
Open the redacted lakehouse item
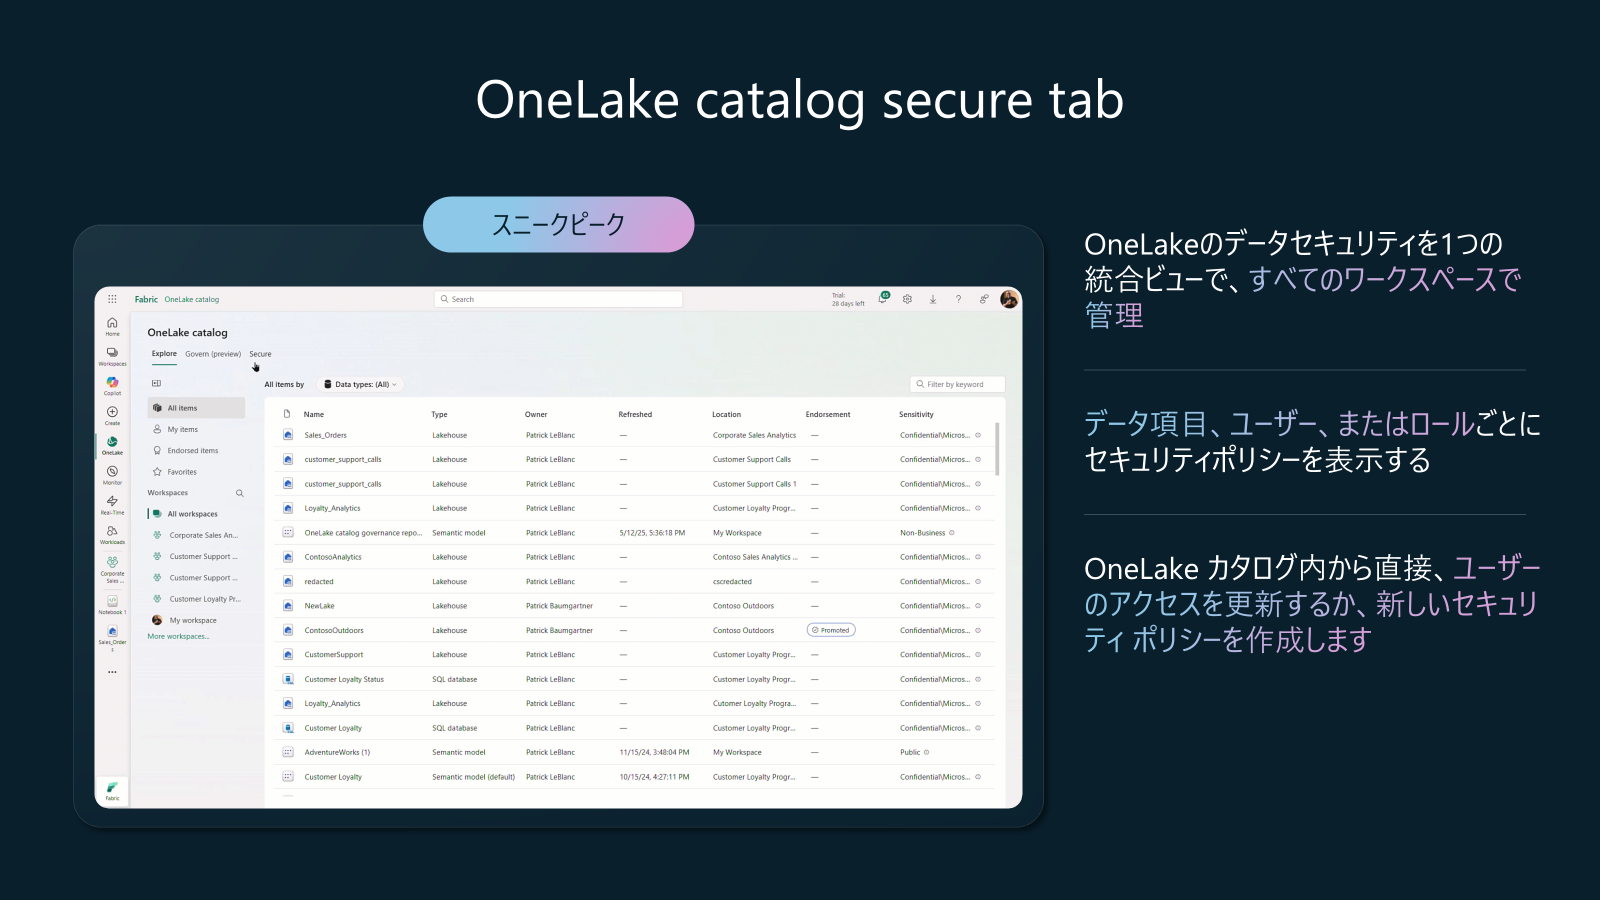319,582
